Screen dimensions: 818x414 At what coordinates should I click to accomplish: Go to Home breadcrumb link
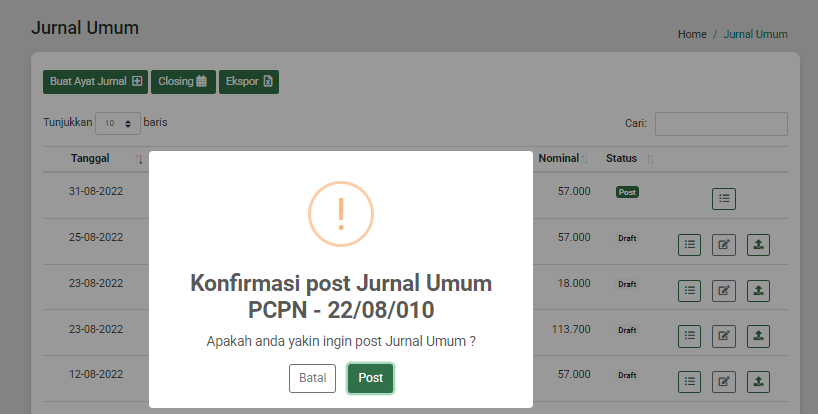(692, 34)
